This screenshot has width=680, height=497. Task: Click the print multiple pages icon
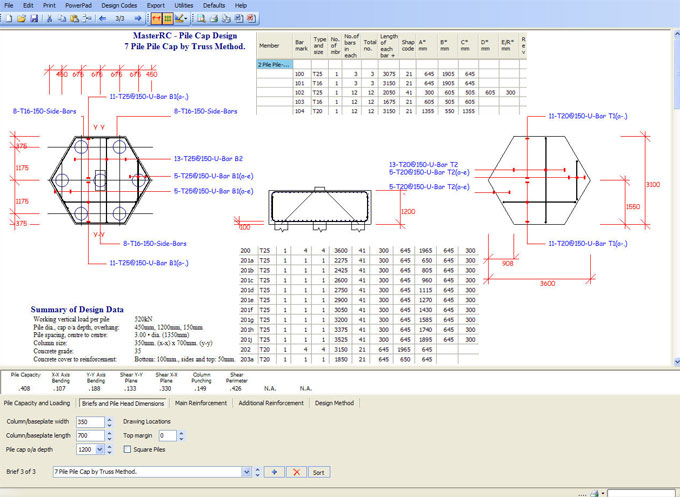[226, 19]
